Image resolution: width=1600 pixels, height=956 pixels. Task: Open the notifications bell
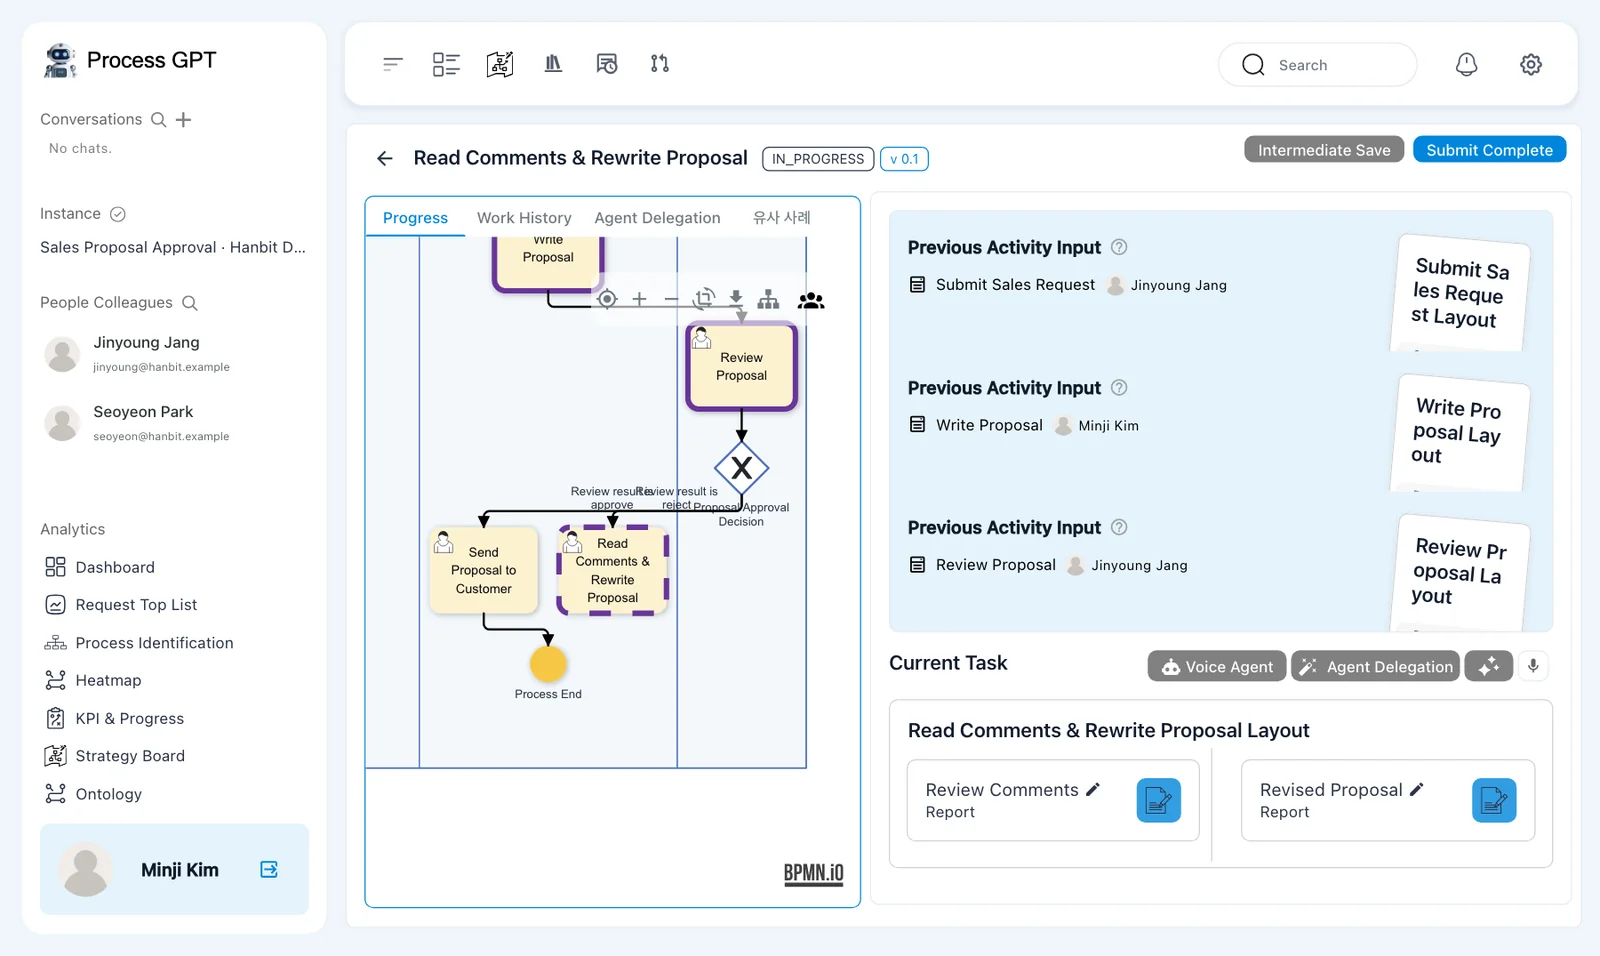click(x=1466, y=65)
